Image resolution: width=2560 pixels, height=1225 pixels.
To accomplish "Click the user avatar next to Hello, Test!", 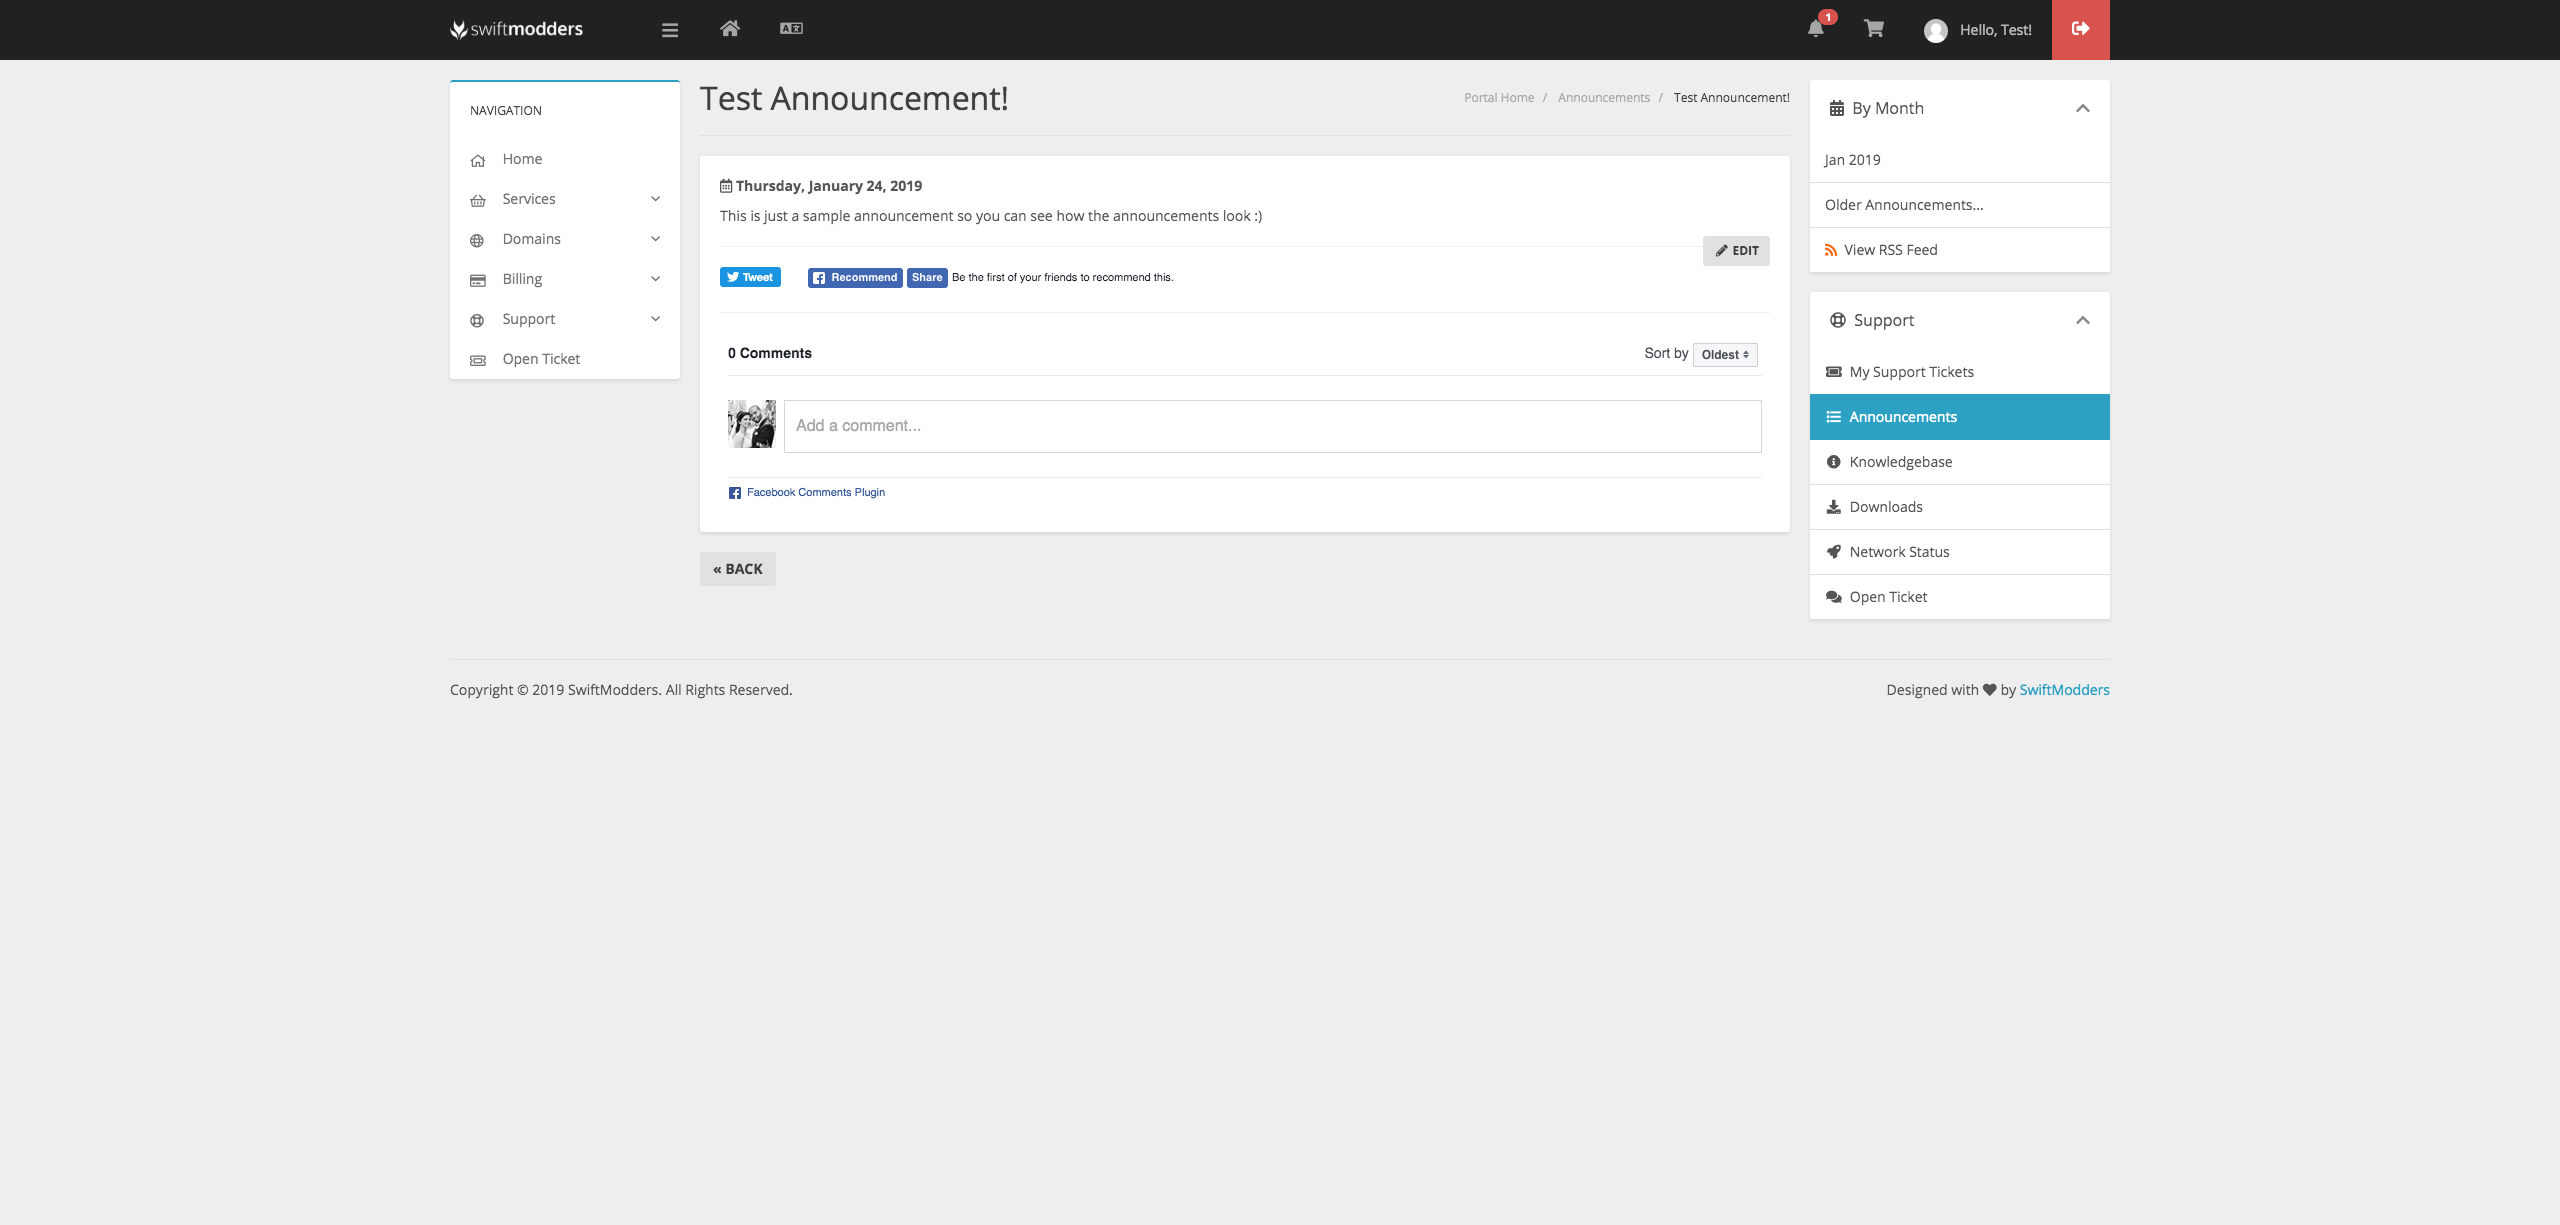I will click(1936, 31).
